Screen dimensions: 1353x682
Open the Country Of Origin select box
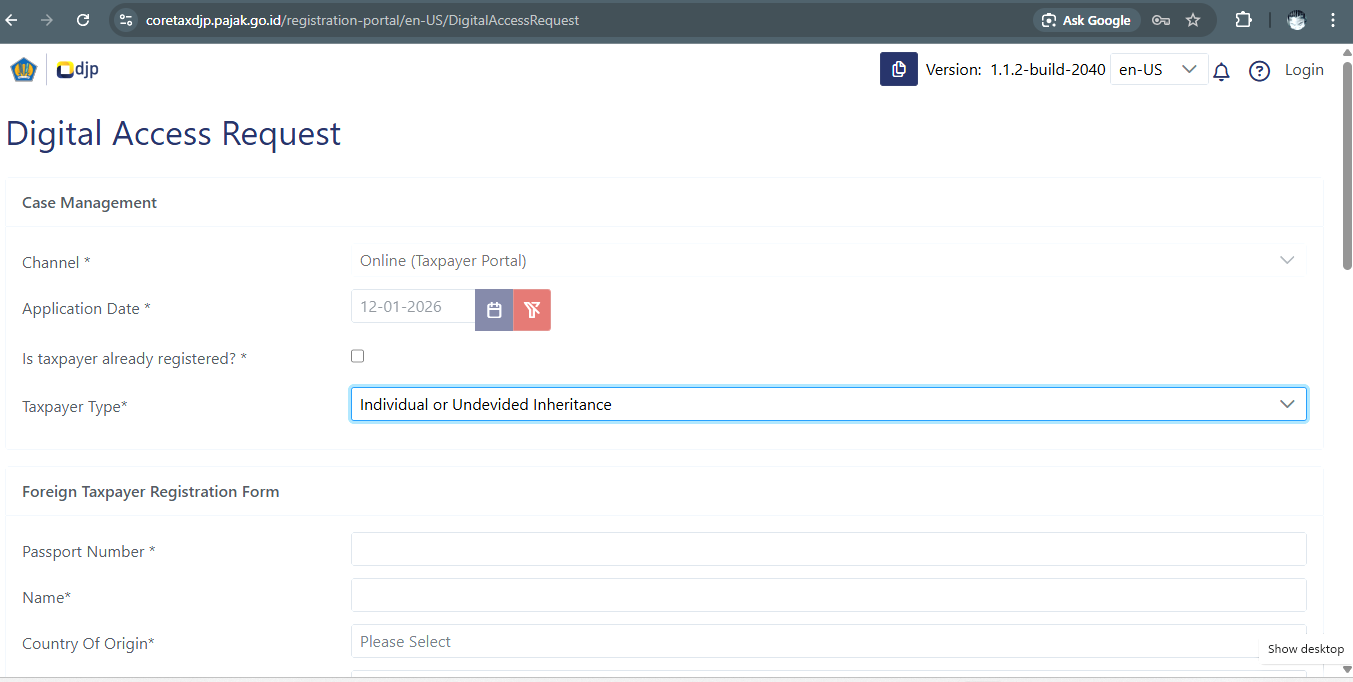tap(828, 641)
